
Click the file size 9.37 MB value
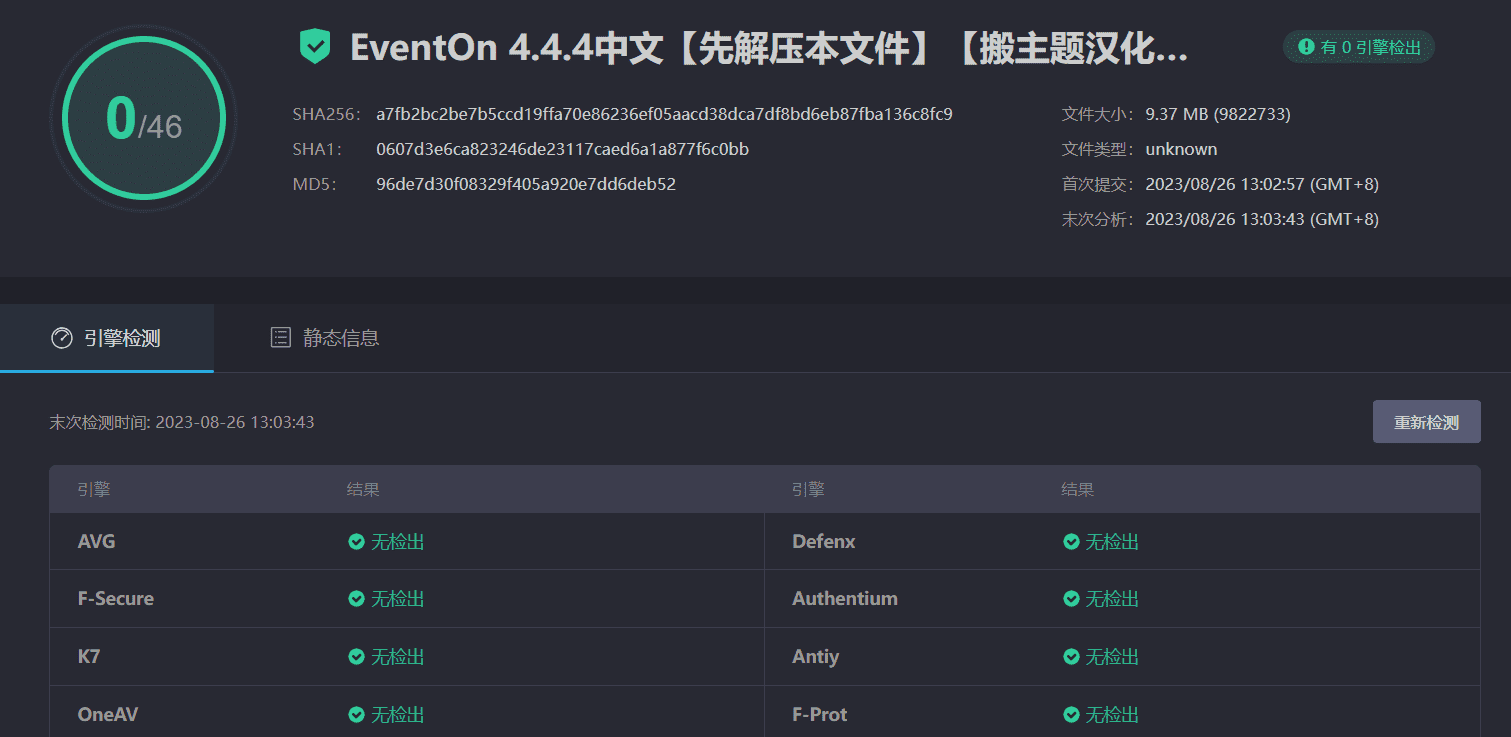coord(1218,114)
